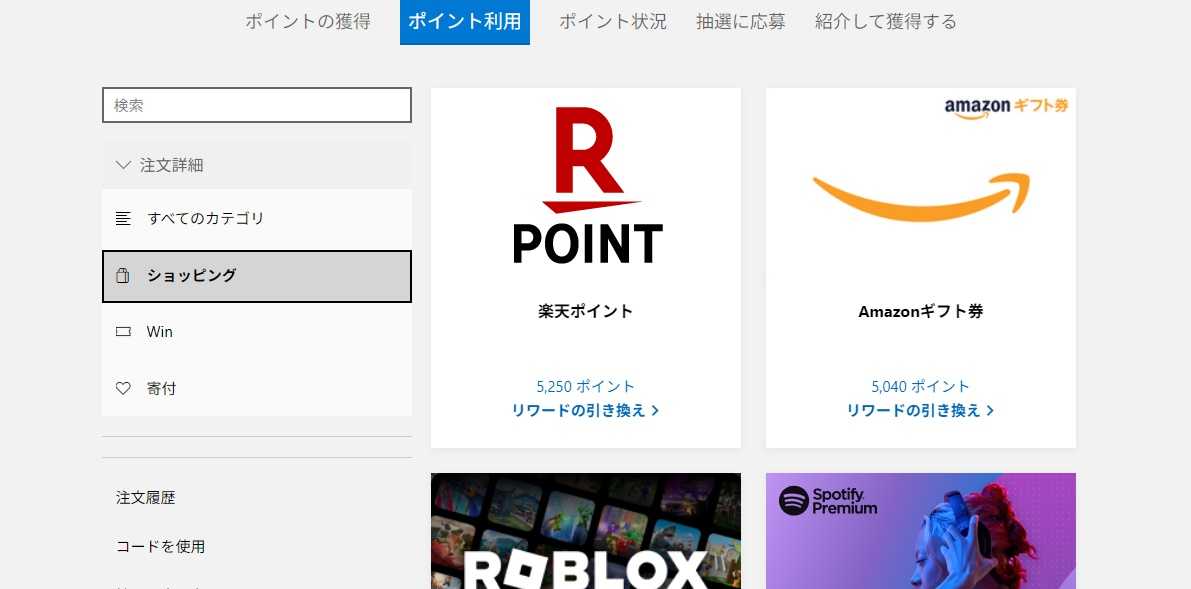Click the heart icon for 寄付
1191x589 pixels.
tap(123, 388)
